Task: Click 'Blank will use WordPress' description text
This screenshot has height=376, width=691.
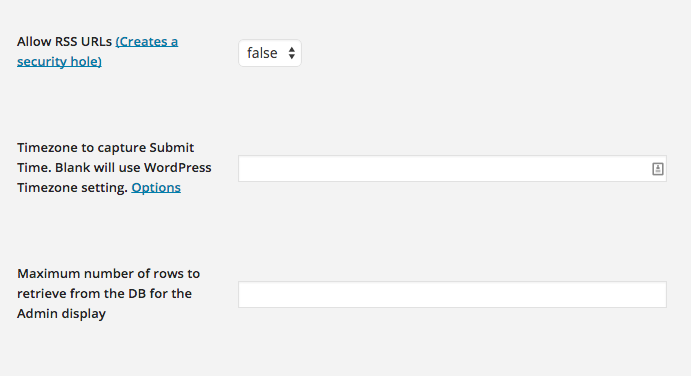Action: coord(133,168)
